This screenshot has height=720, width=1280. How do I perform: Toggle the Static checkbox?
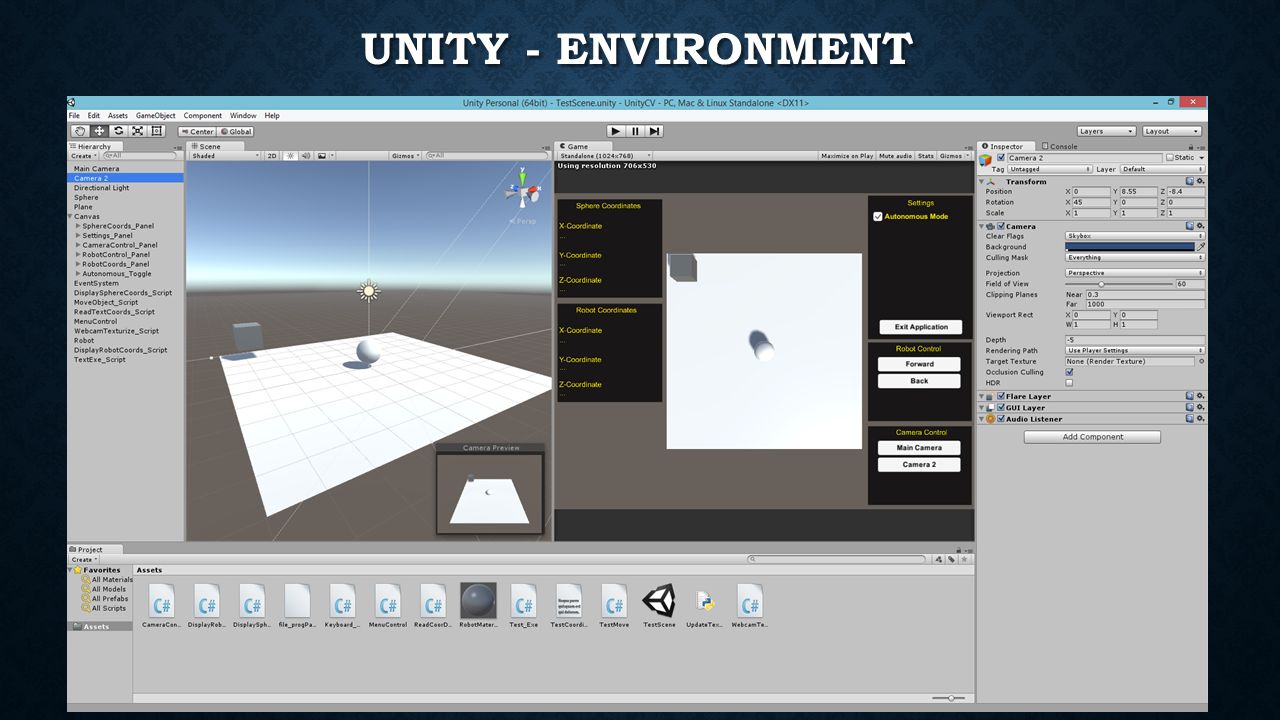click(x=1170, y=158)
